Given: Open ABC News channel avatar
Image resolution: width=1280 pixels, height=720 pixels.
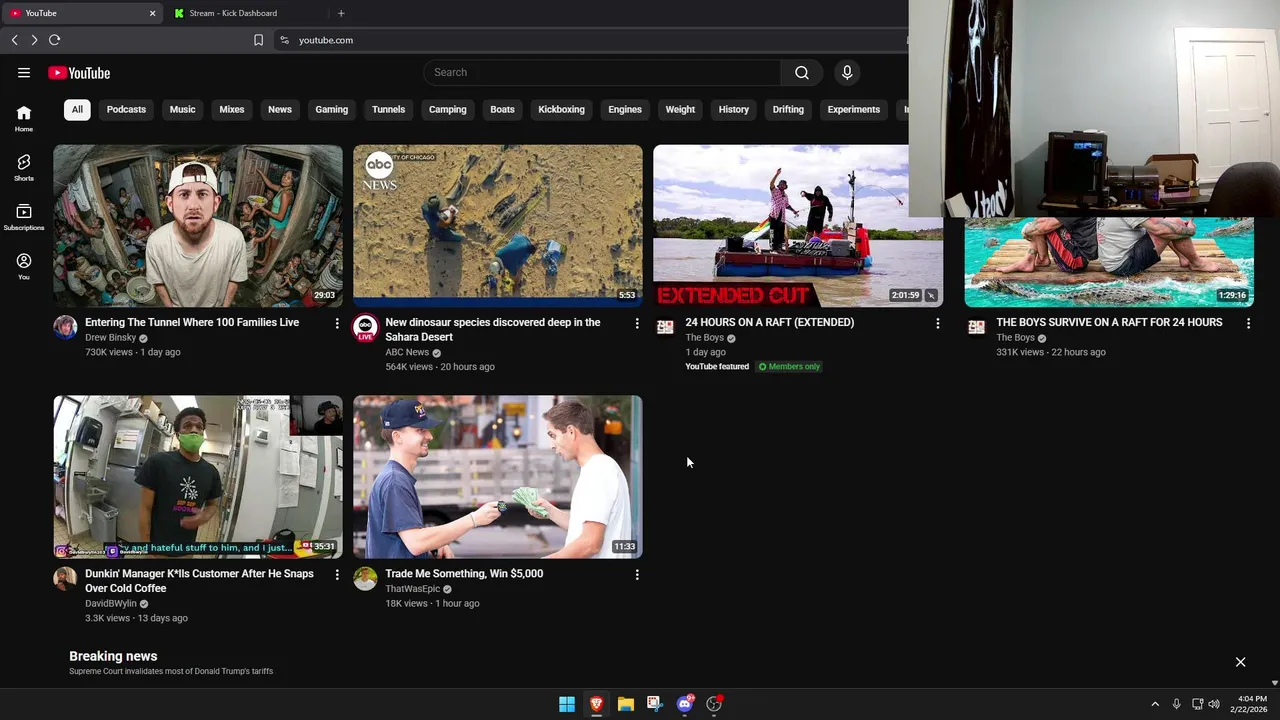Looking at the screenshot, I should [365, 327].
